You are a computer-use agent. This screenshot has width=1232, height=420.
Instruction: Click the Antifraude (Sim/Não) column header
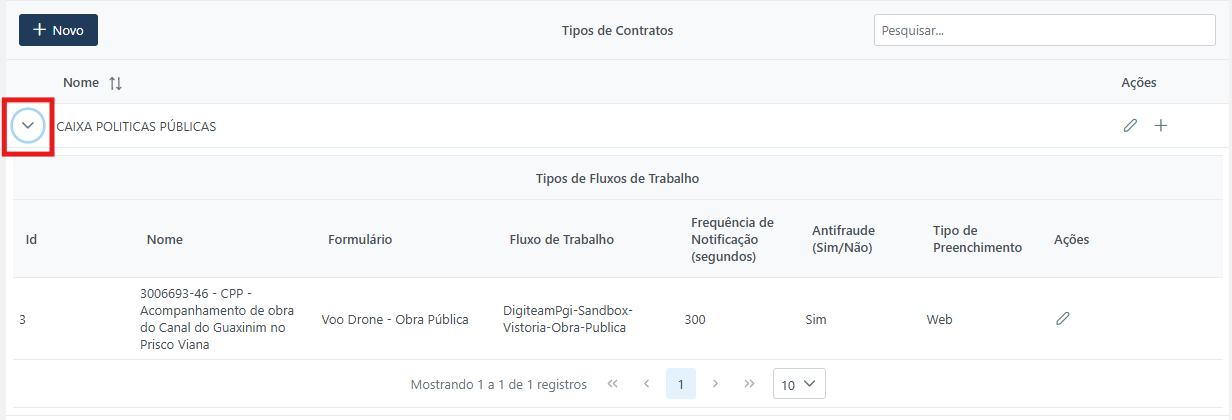842,239
